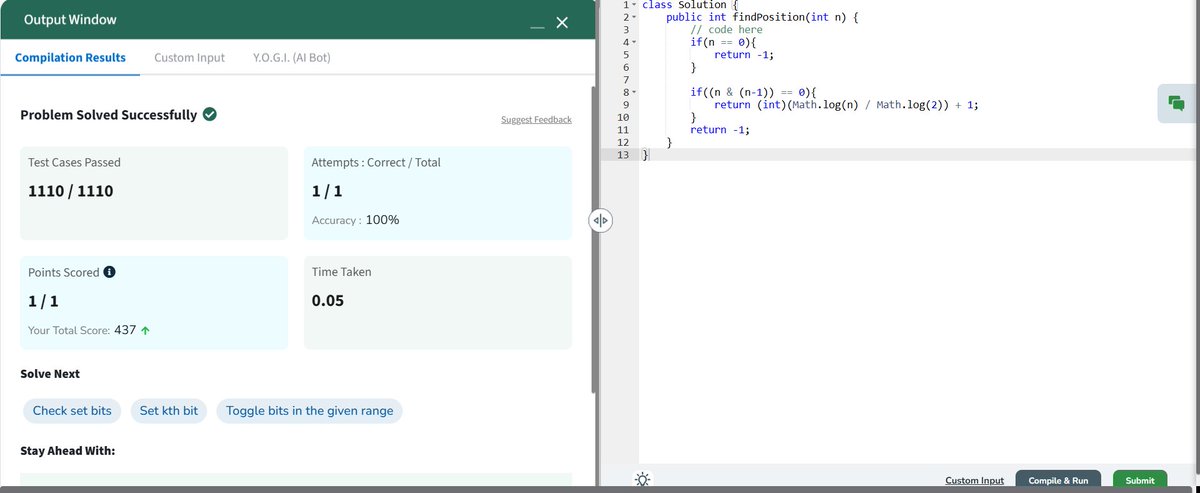Click Custom Input link below editor
Image resolution: width=1200 pixels, height=493 pixels.
click(974, 481)
